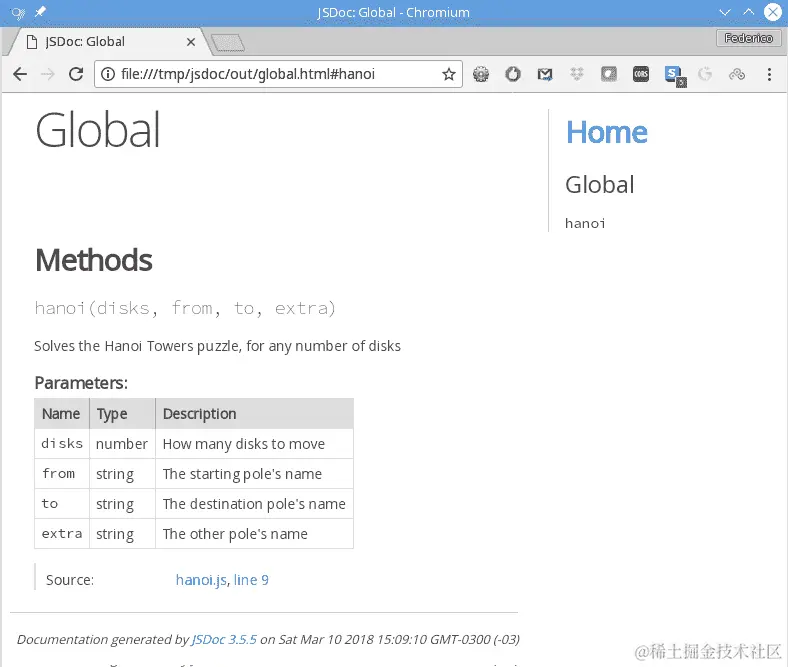The image size is (788, 667).
Task: Click 'Solves the Hanoi Towers puzzle' description
Action: (x=217, y=346)
